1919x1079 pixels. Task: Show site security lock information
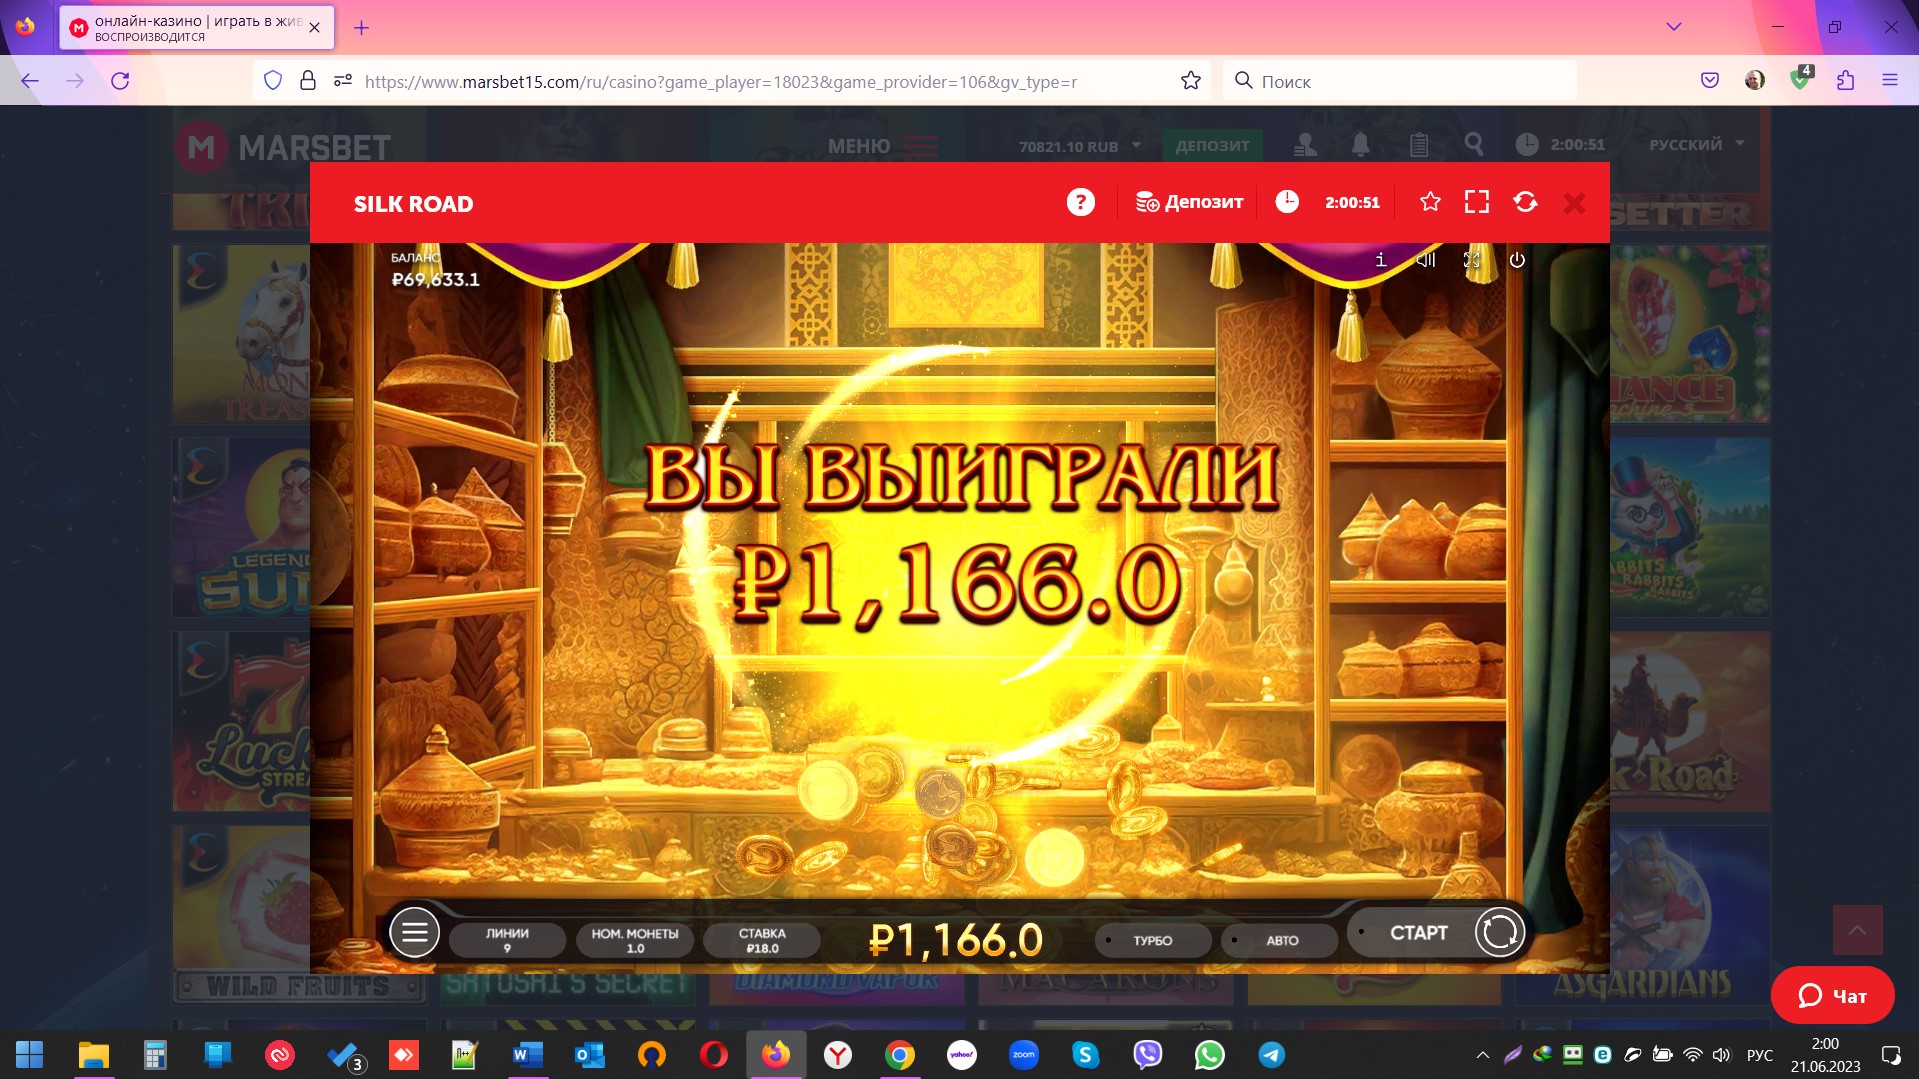click(x=308, y=81)
